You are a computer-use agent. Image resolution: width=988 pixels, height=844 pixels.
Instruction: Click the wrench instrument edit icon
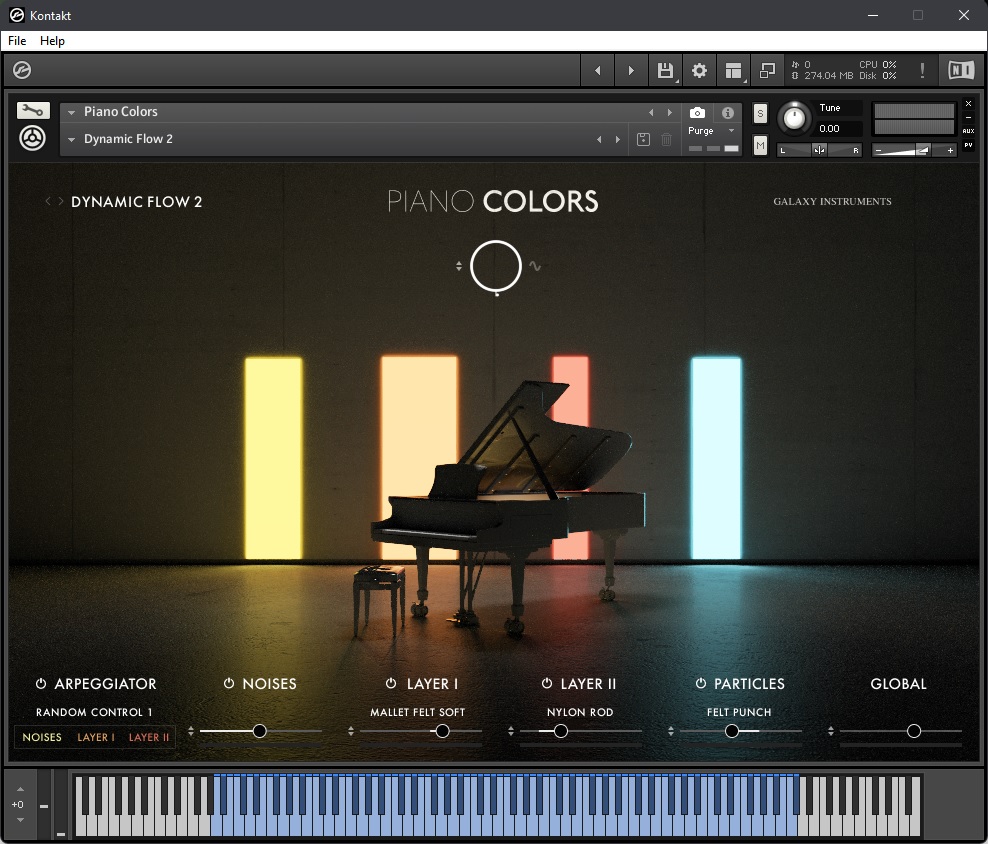coord(33,111)
